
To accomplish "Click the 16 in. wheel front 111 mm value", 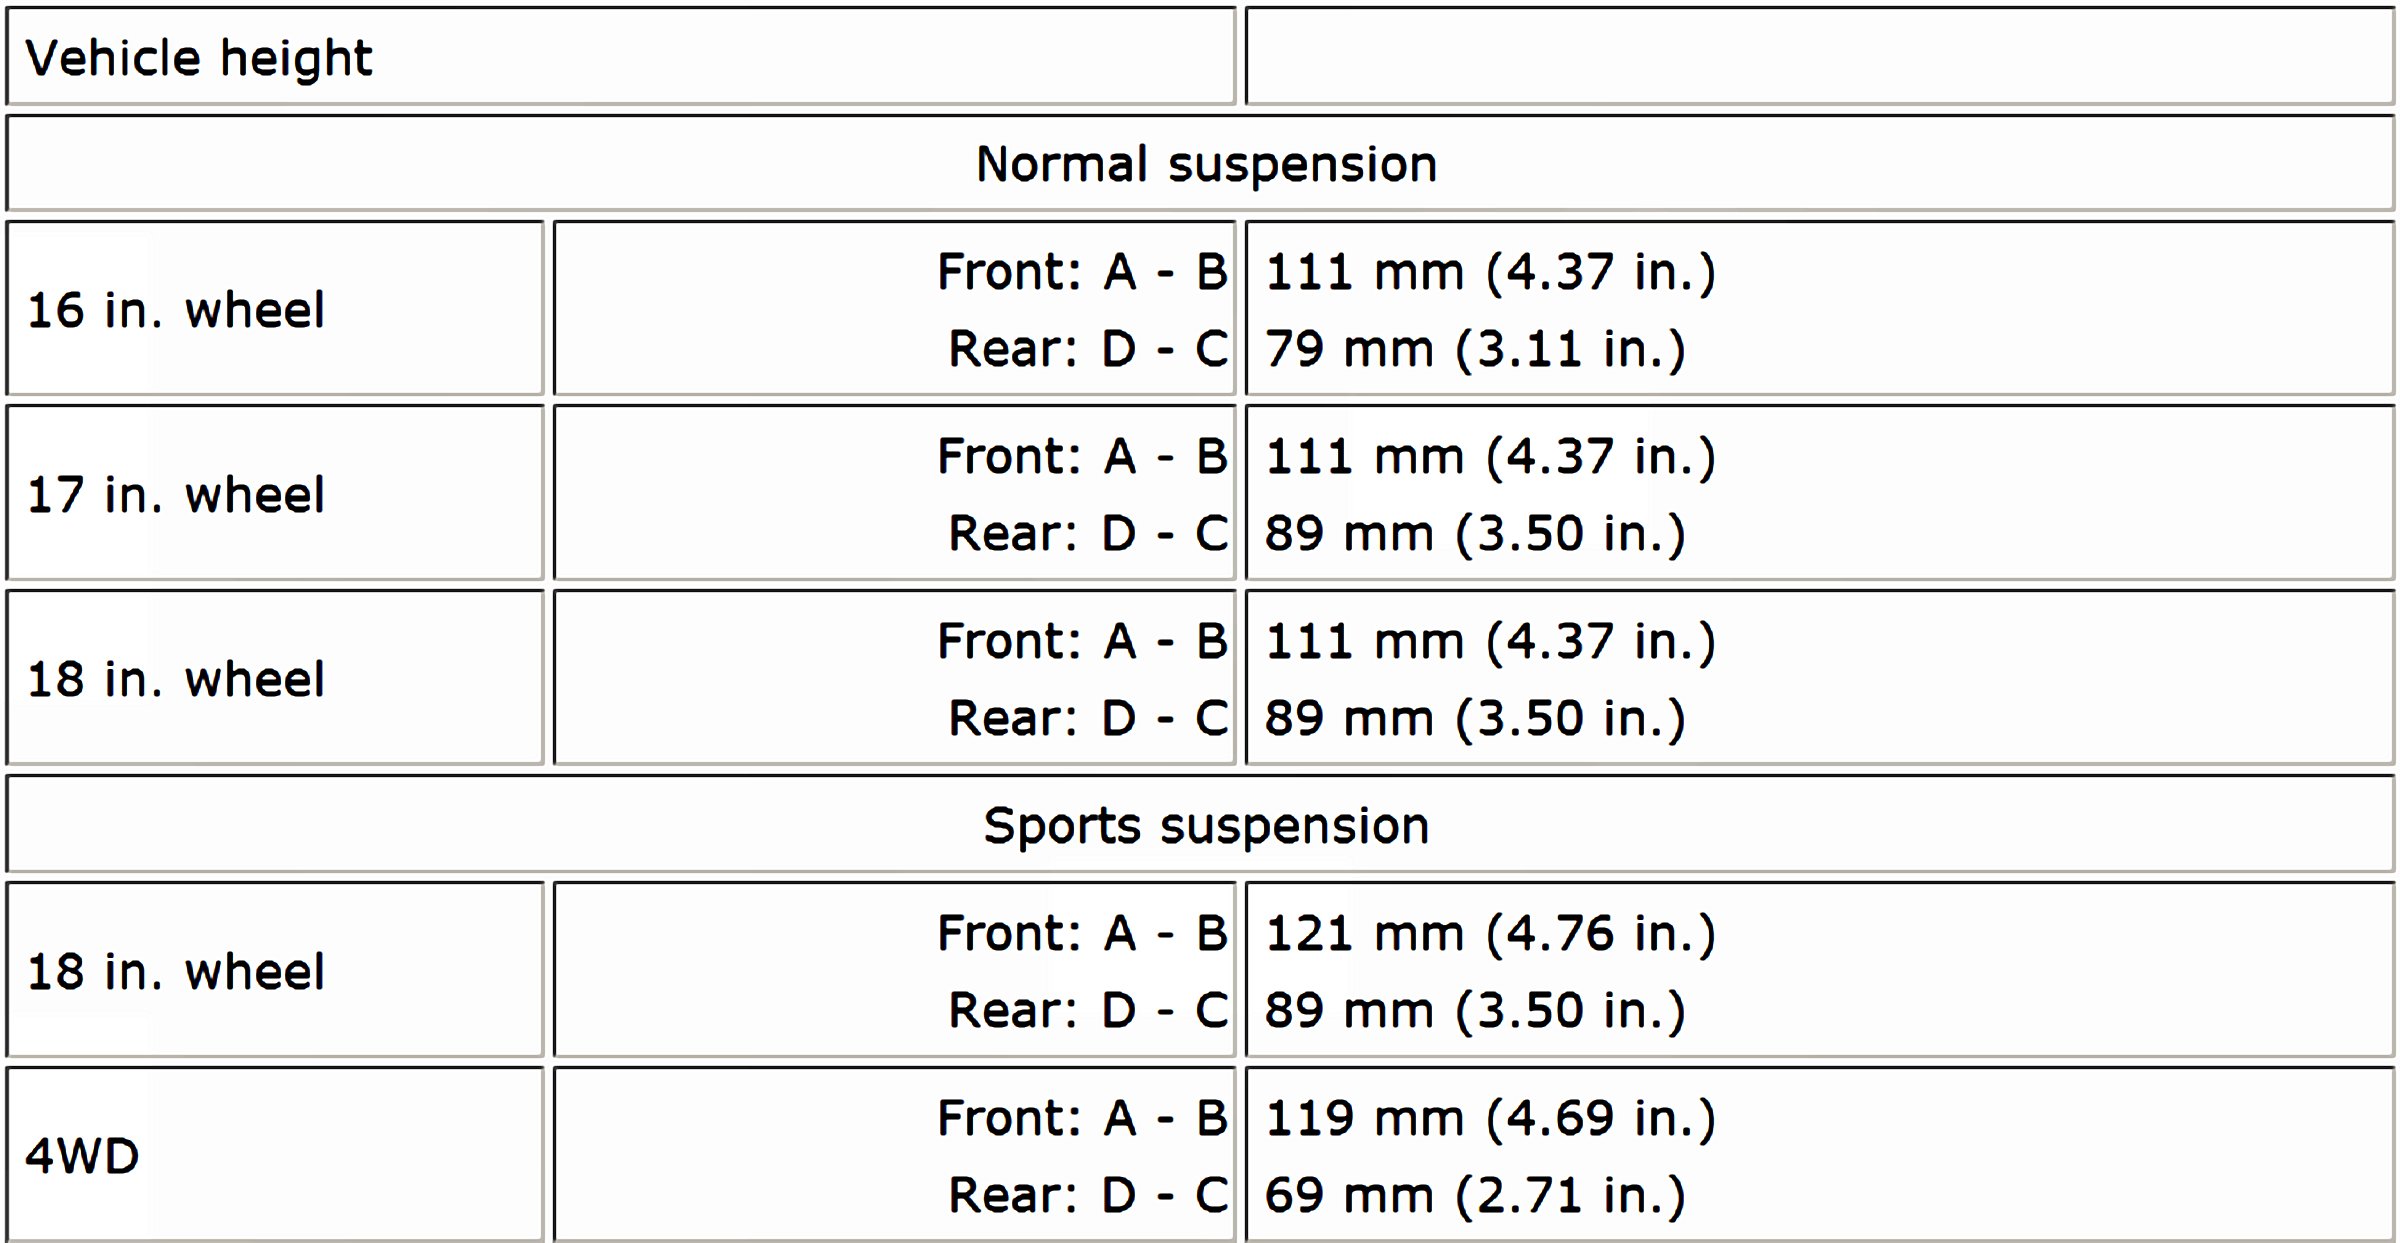I will click(1489, 272).
